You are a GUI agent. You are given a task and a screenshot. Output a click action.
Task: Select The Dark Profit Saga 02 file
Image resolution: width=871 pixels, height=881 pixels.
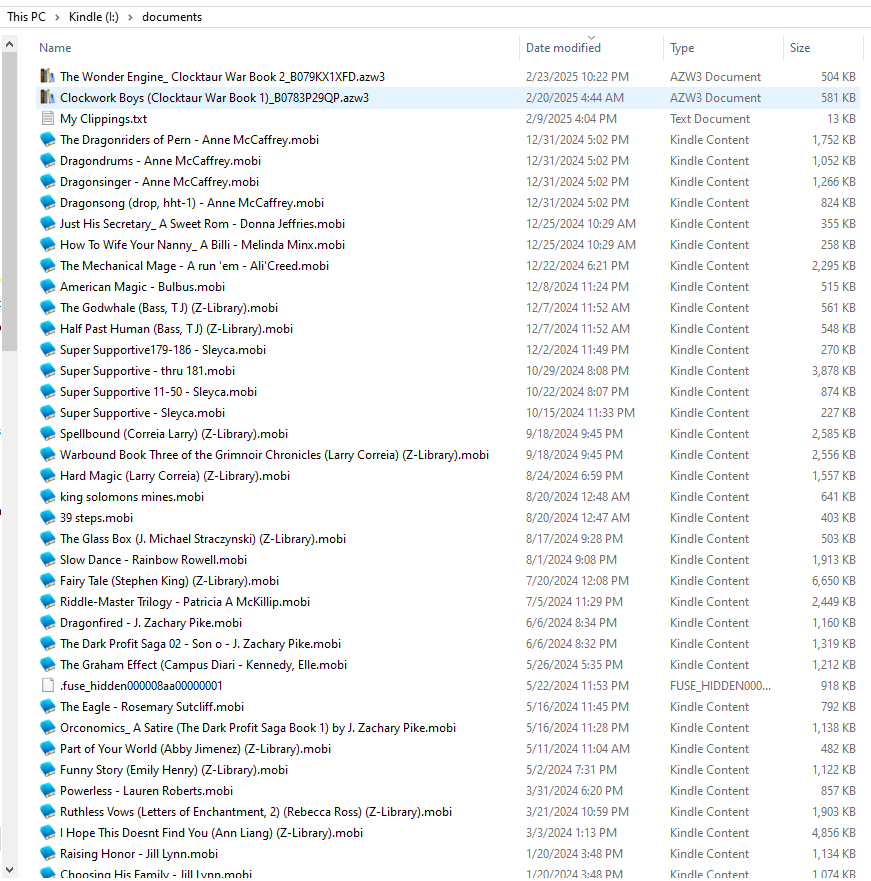point(201,644)
